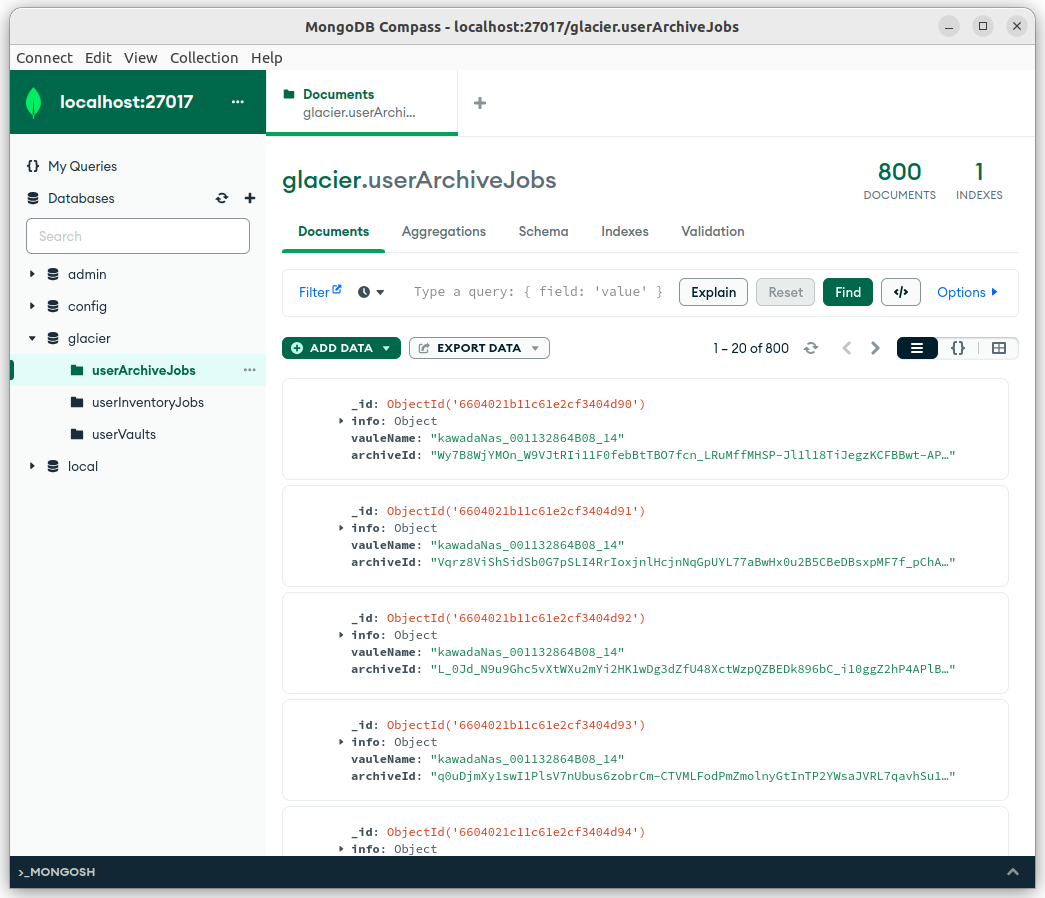This screenshot has width=1045, height=898.
Task: Switch to the Aggregations tab
Action: (x=444, y=231)
